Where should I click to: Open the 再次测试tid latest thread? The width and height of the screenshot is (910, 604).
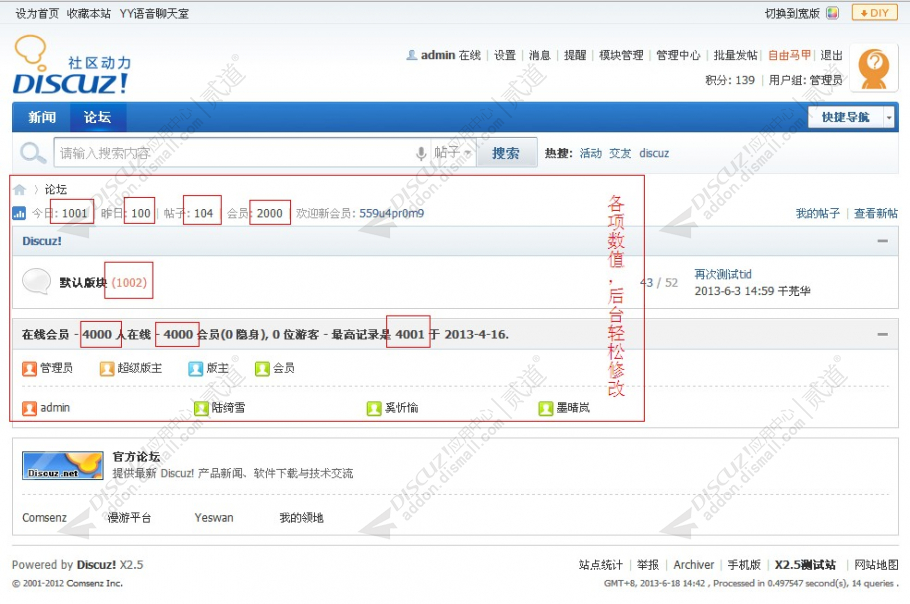click(x=723, y=274)
